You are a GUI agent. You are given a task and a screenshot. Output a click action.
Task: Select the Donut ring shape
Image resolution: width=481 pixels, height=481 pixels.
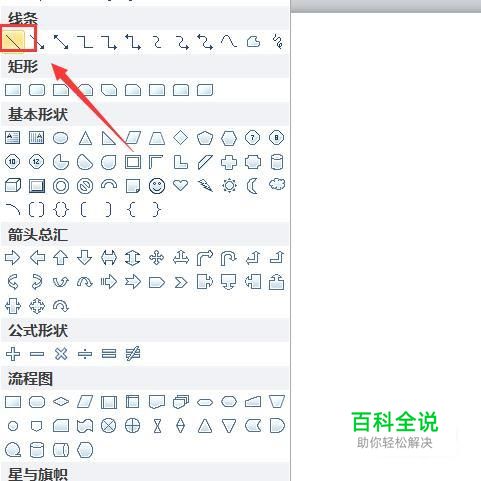61,186
